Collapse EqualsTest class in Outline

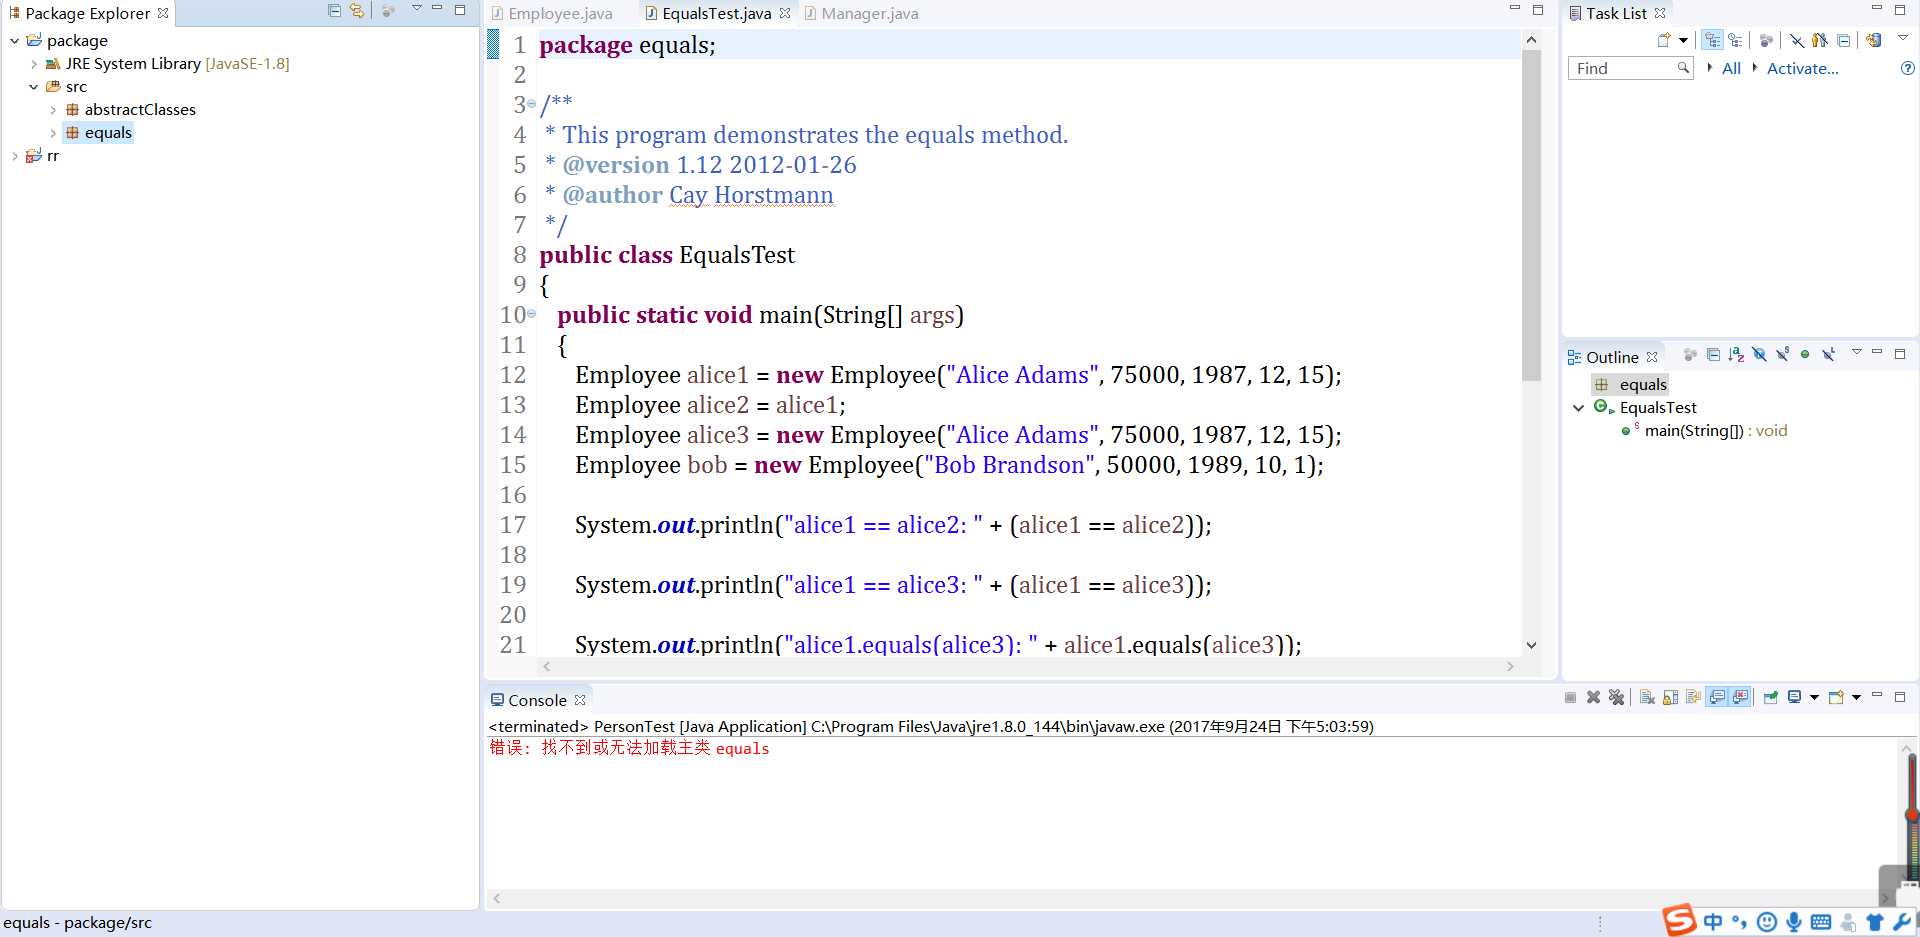(1578, 408)
